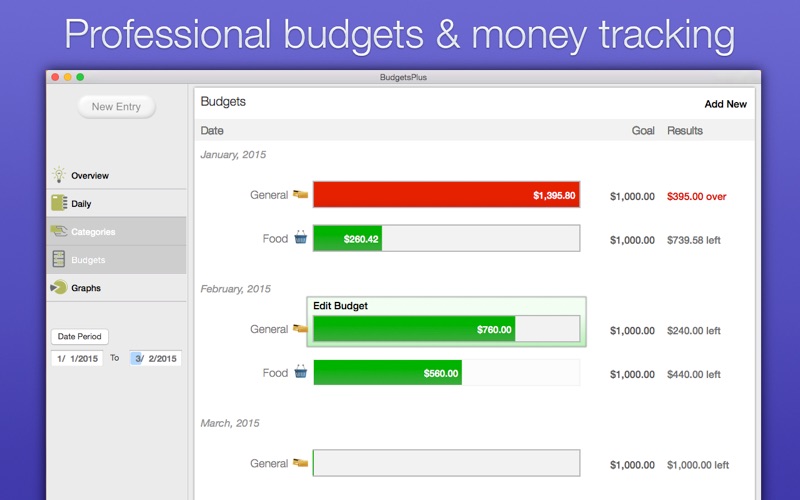Click January General $1,000.00 goal value
Viewport: 800px width, 500px height.
tap(632, 196)
